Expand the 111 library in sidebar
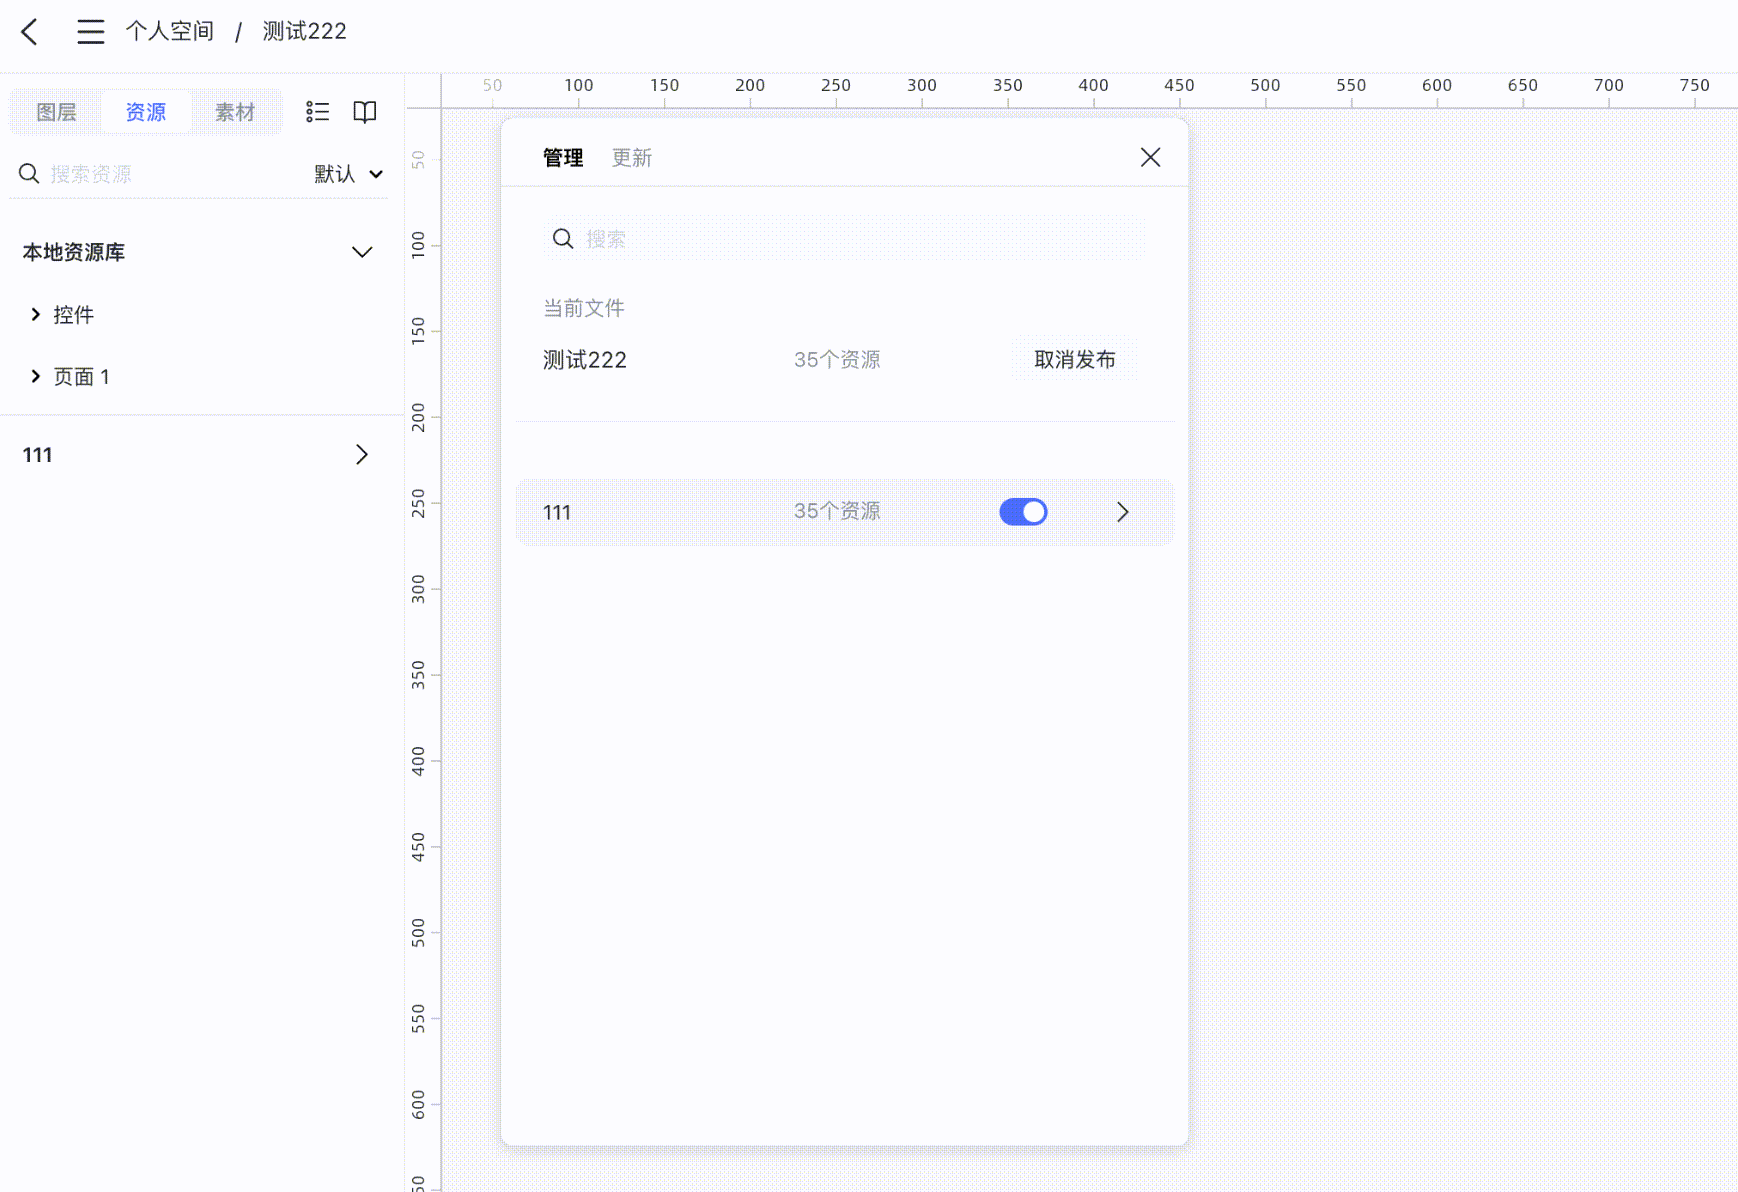This screenshot has width=1738, height=1192. [362, 455]
